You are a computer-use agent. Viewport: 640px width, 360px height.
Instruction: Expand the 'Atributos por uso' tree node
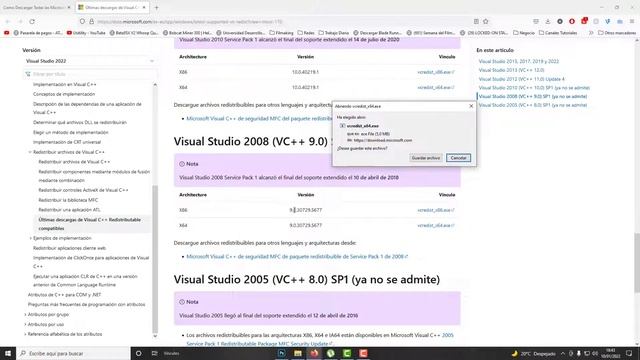(x=25, y=324)
